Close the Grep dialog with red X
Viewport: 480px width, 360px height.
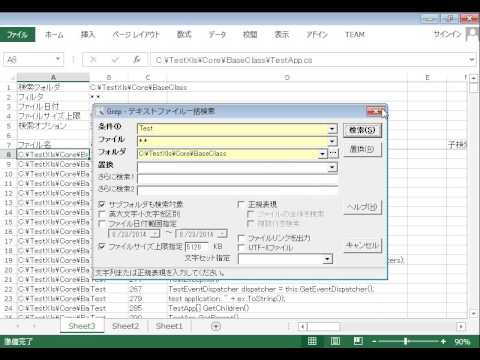(x=375, y=112)
